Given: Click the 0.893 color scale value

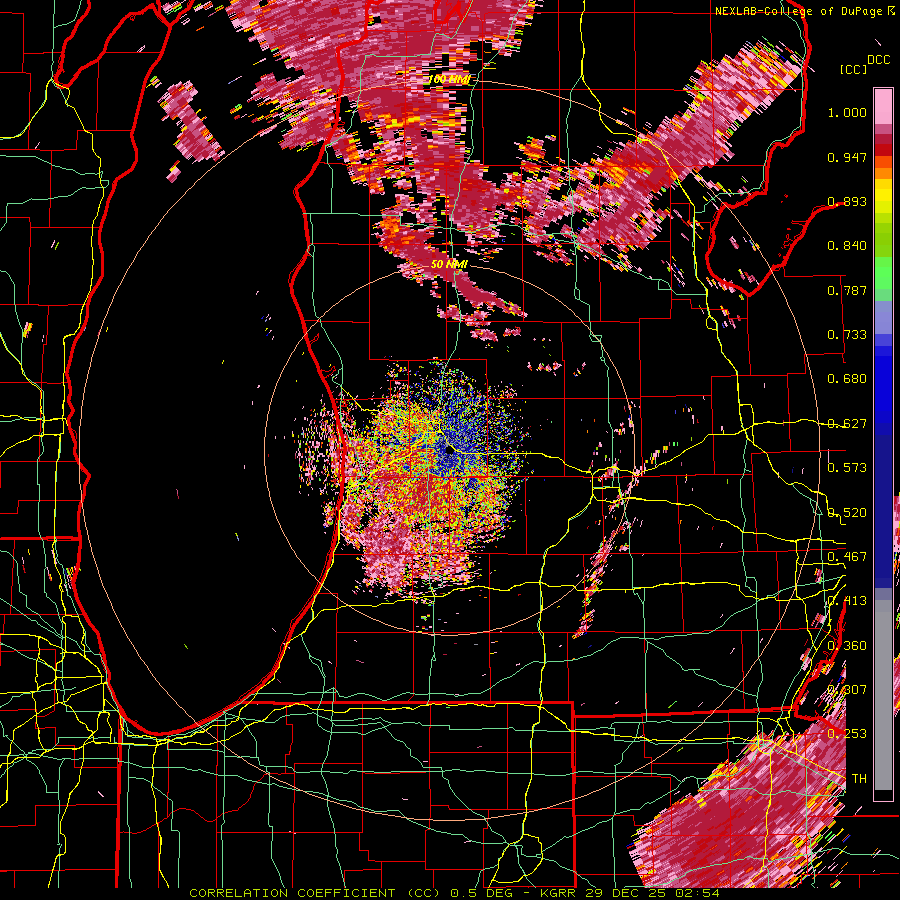Looking at the screenshot, I should tap(847, 201).
